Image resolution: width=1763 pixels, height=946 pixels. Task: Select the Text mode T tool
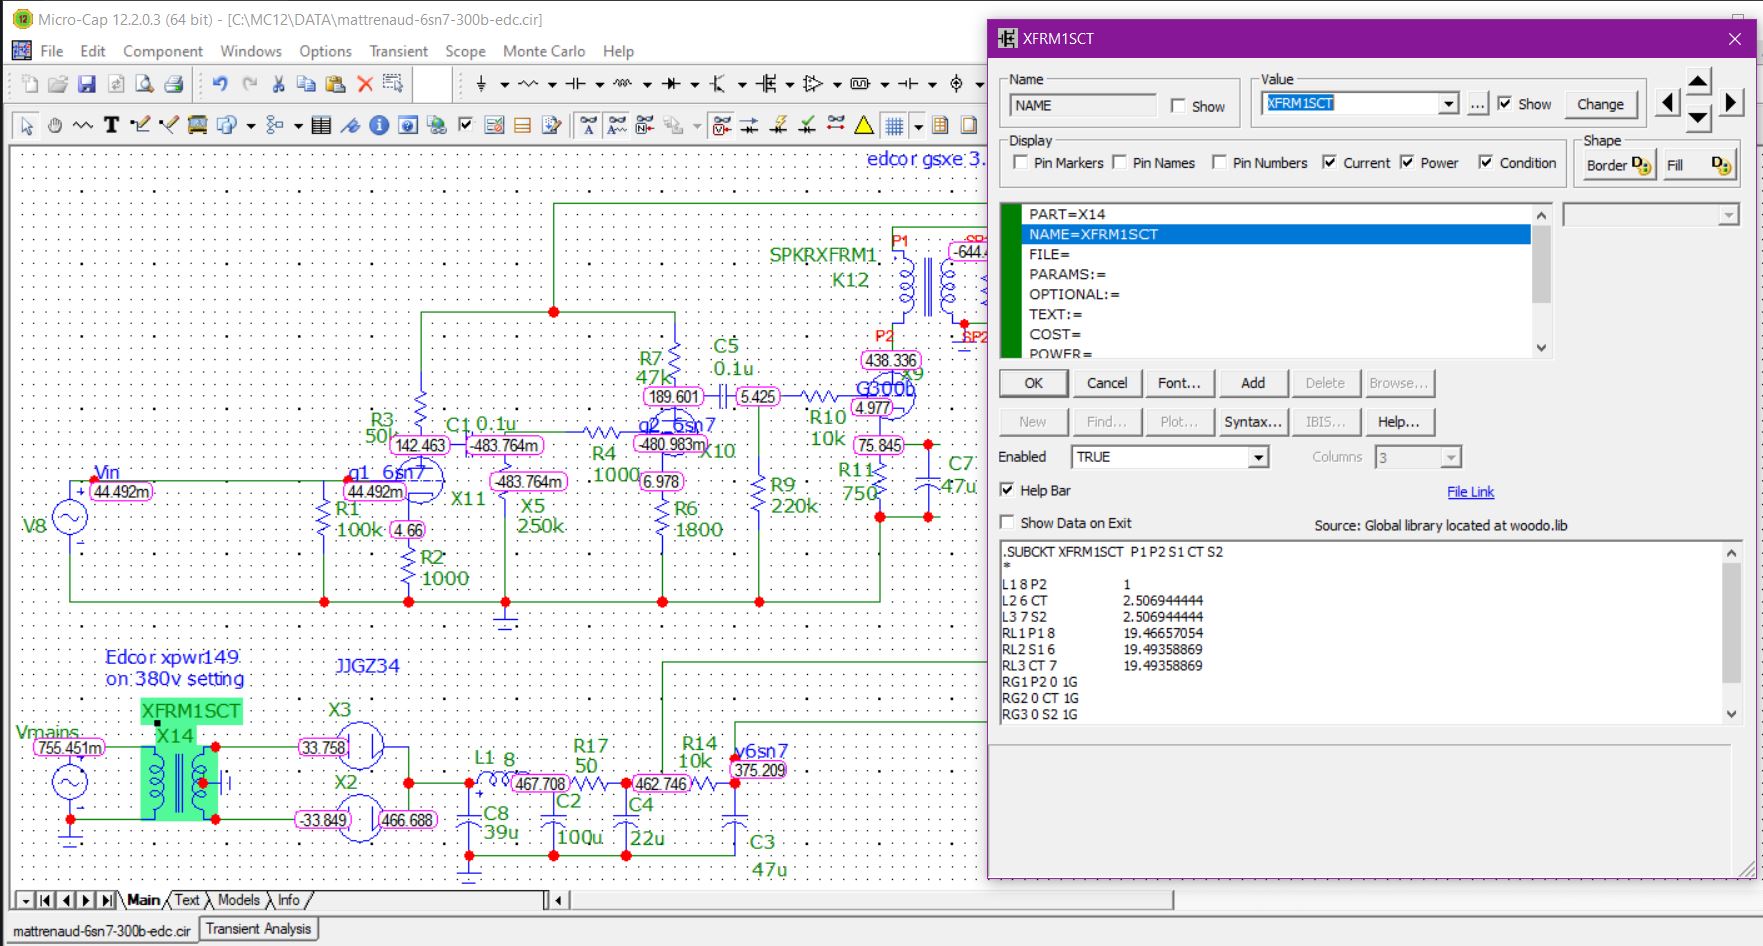pyautogui.click(x=111, y=125)
